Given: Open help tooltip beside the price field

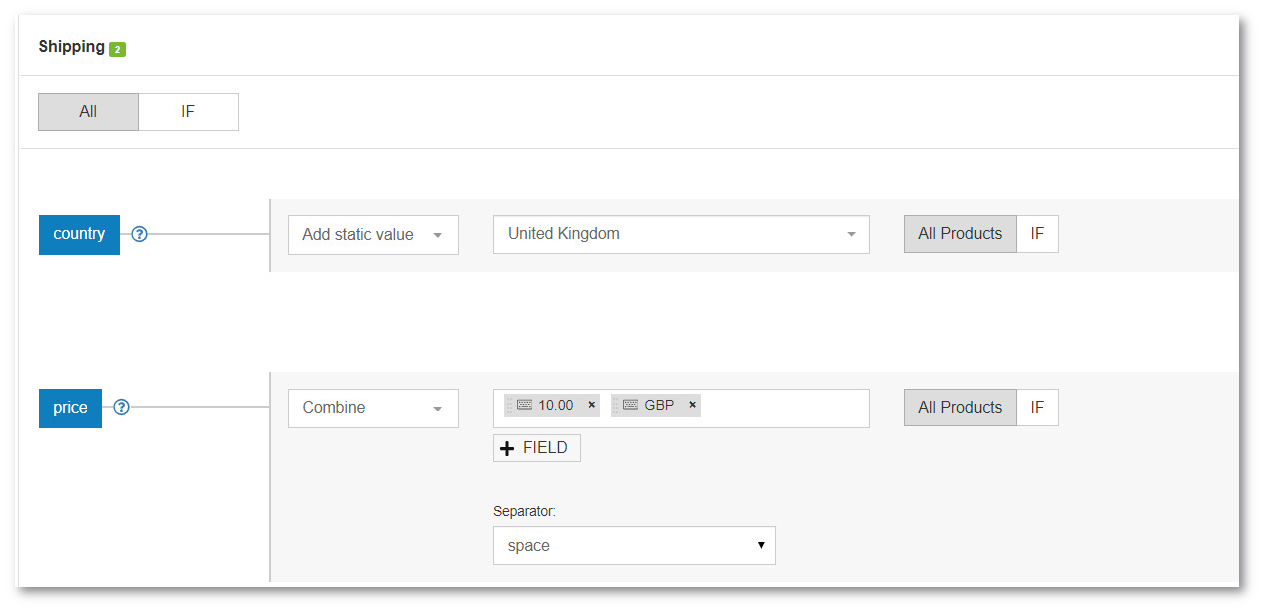Looking at the screenshot, I should [x=121, y=407].
